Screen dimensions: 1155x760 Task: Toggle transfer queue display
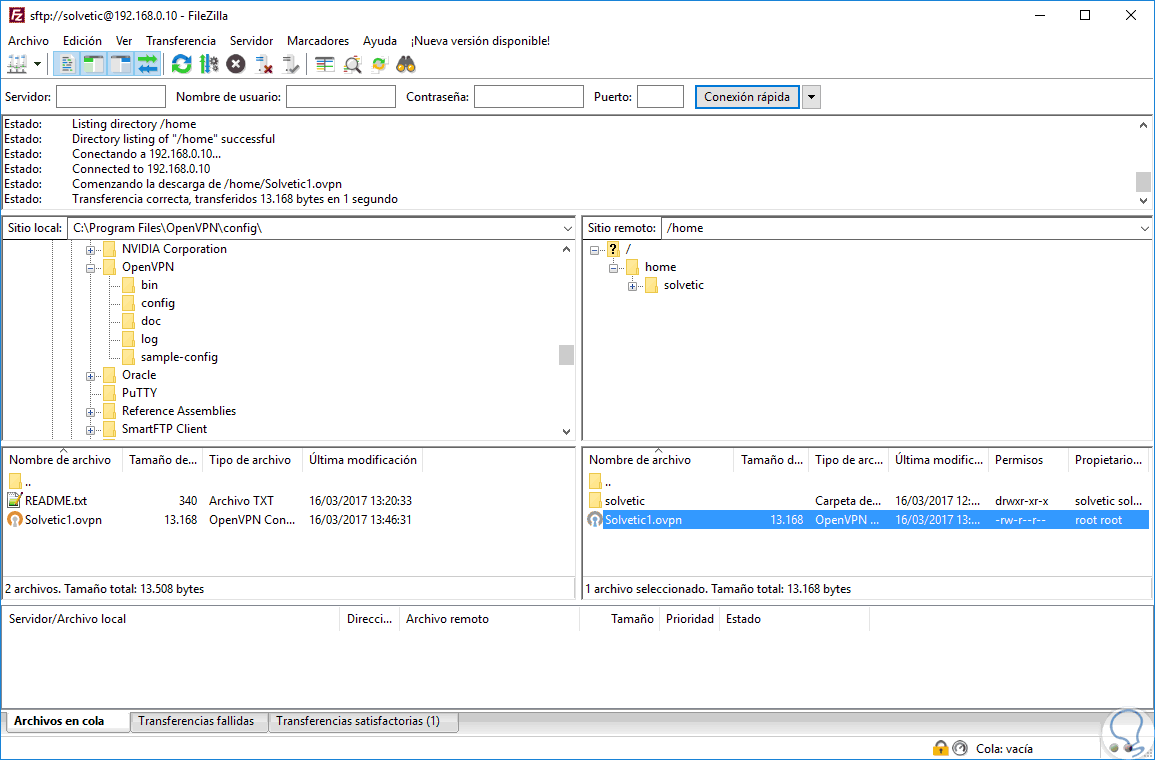tap(147, 64)
